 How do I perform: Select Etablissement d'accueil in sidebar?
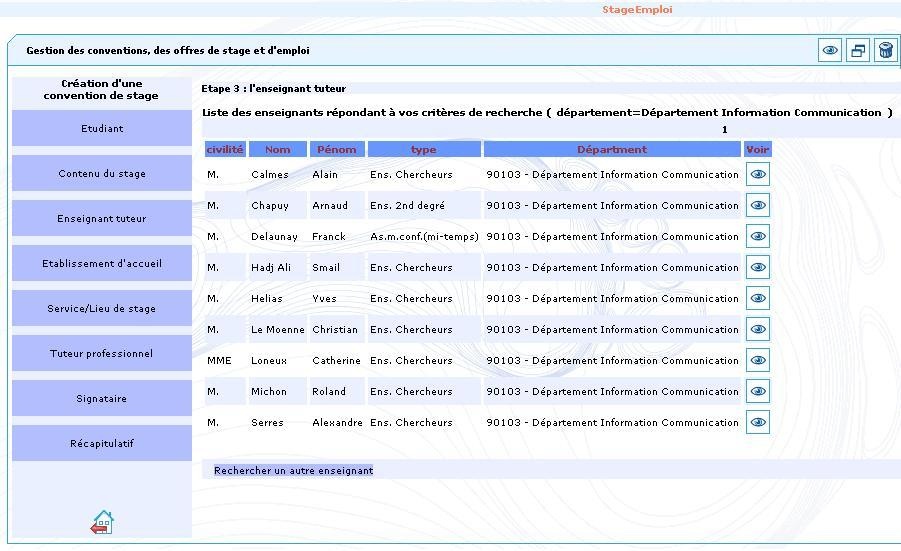click(x=102, y=263)
